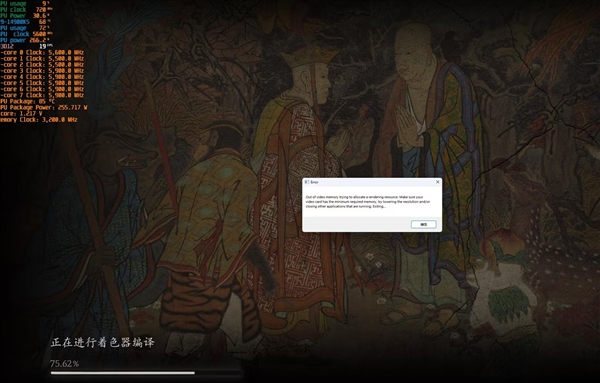
Task: Click the app icon in Error title bar
Action: (307, 182)
